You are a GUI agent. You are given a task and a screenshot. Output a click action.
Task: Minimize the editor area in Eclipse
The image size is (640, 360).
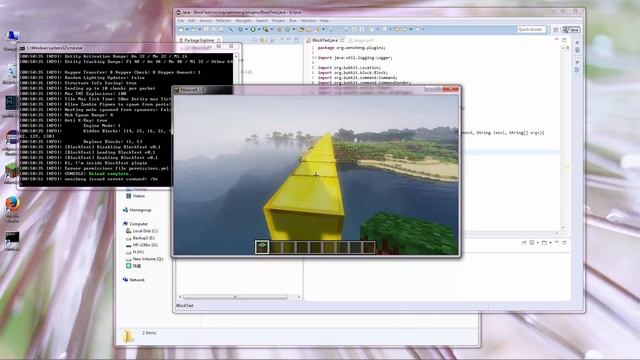point(556,40)
